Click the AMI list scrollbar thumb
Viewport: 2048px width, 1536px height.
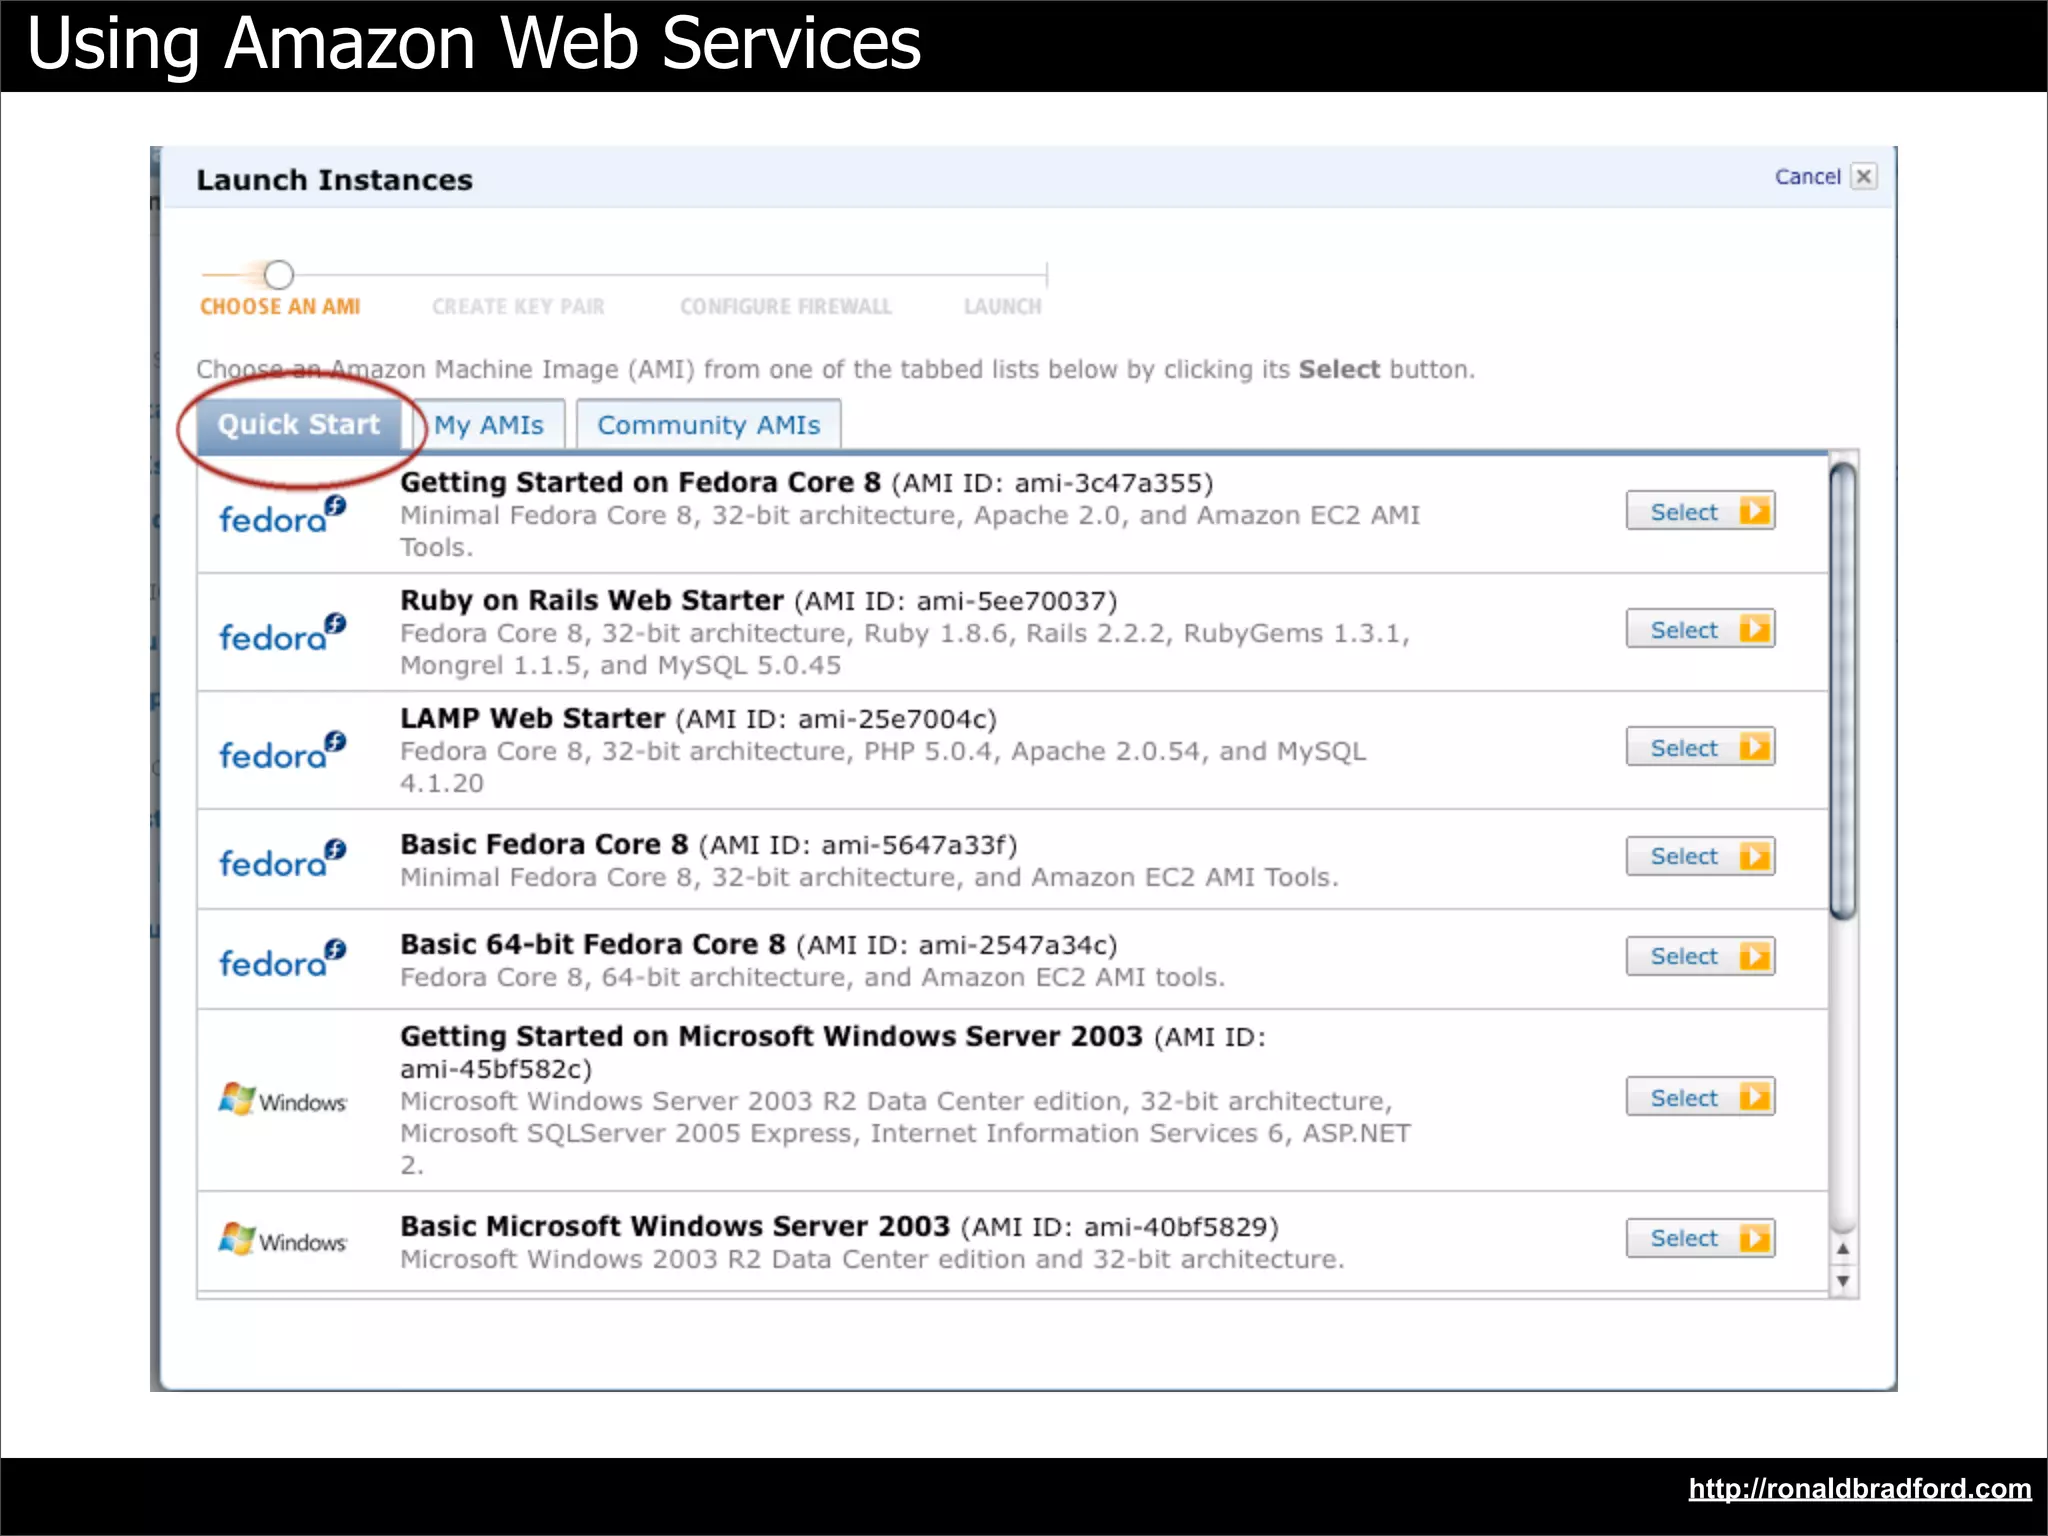(x=1843, y=690)
